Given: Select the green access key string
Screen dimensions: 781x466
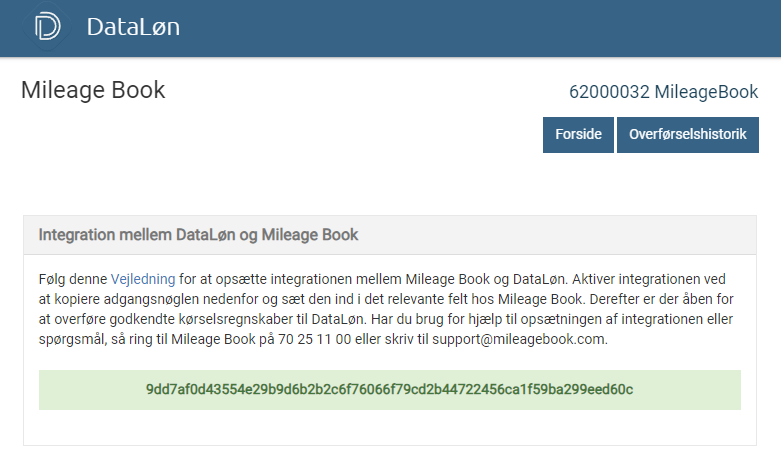Looking at the screenshot, I should [390, 389].
